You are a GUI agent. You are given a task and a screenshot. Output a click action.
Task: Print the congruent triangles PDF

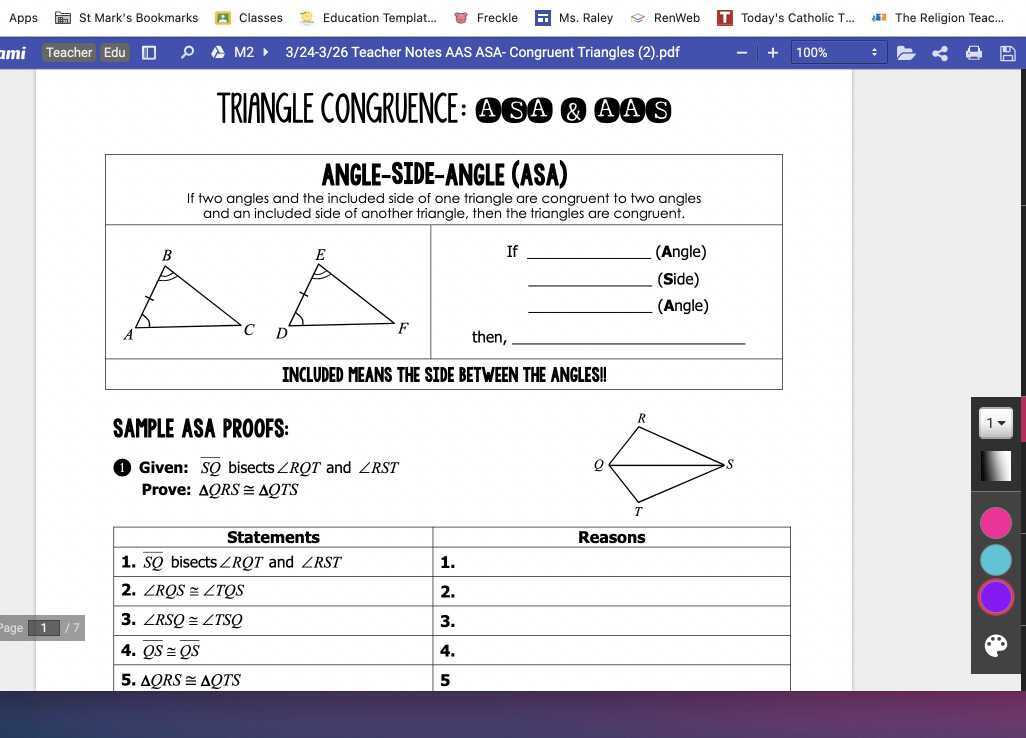coord(973,52)
